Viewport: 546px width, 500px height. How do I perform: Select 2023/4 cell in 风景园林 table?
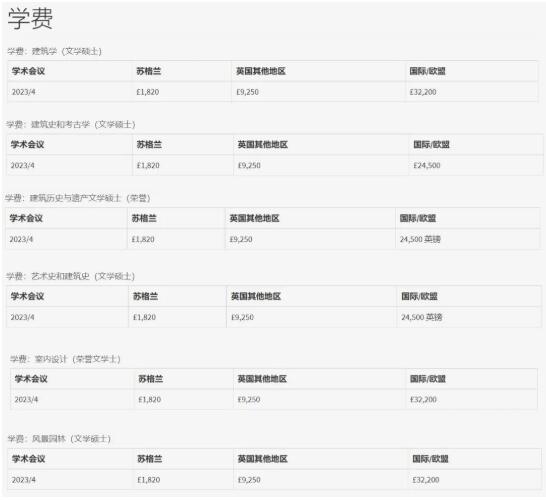(24, 480)
